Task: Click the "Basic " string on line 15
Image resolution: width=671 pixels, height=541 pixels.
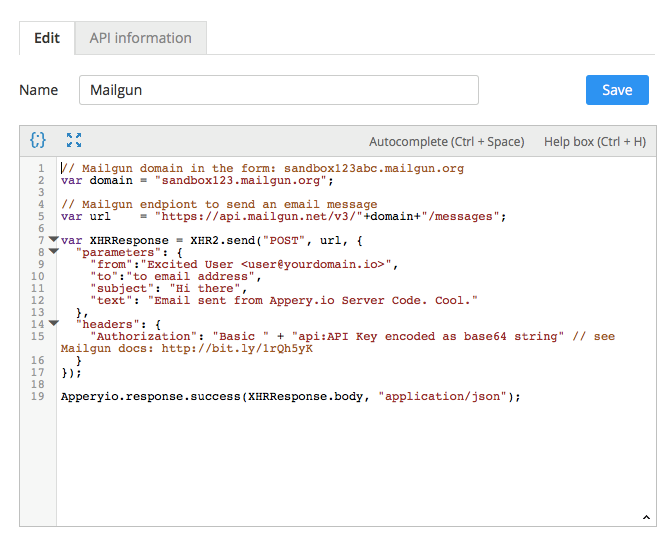Action: (241, 336)
